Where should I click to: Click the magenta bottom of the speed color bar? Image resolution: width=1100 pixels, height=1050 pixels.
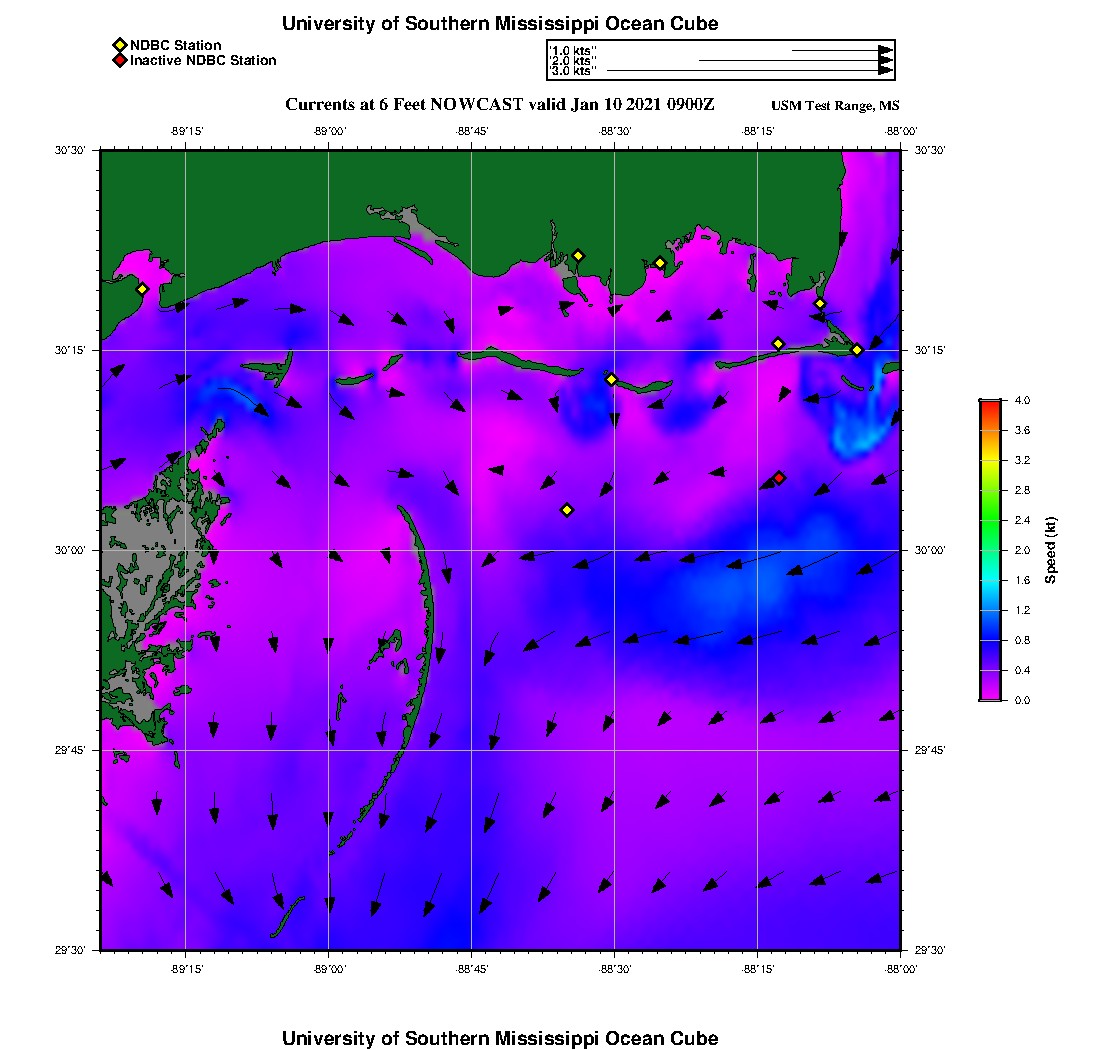pos(991,695)
